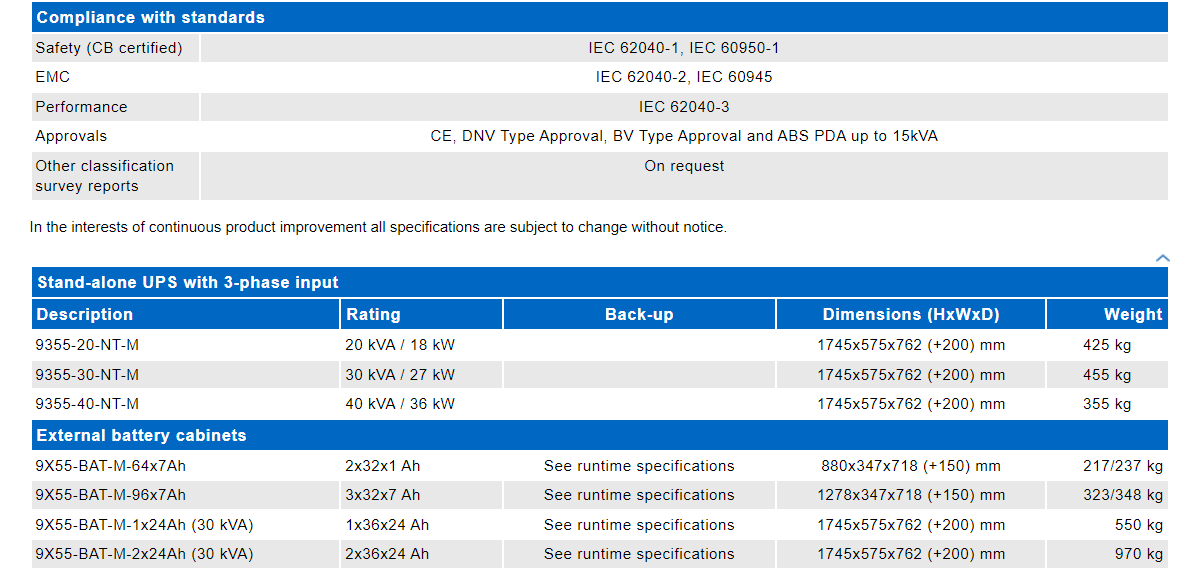Click the 'Weight' column header
The width and height of the screenshot is (1194, 570).
pos(1132,314)
